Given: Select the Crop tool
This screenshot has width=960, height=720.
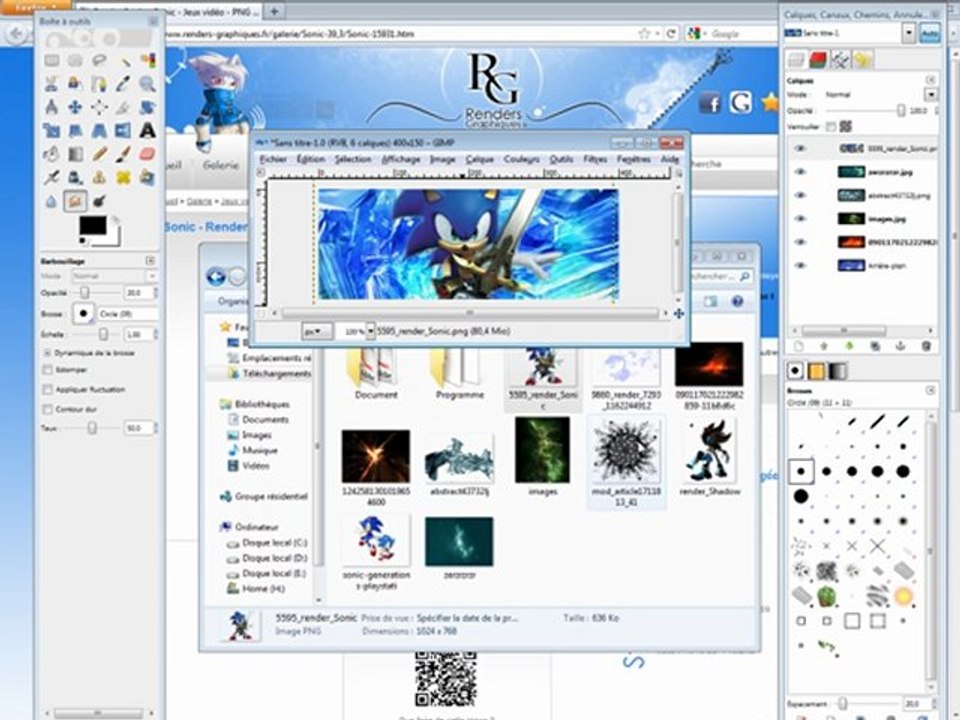Looking at the screenshot, I should coord(123,107).
